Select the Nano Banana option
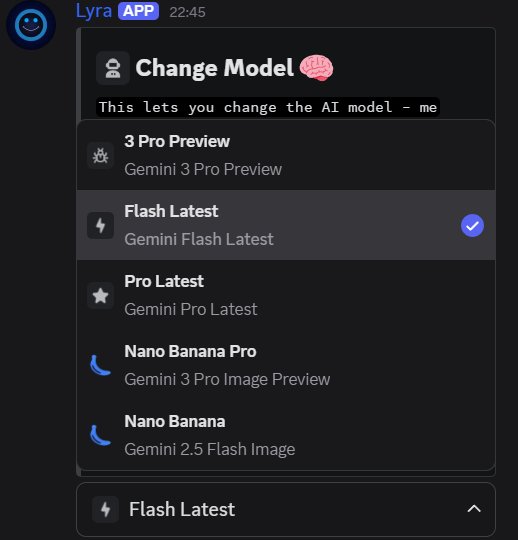Viewport: 518px width, 540px height. [286, 435]
